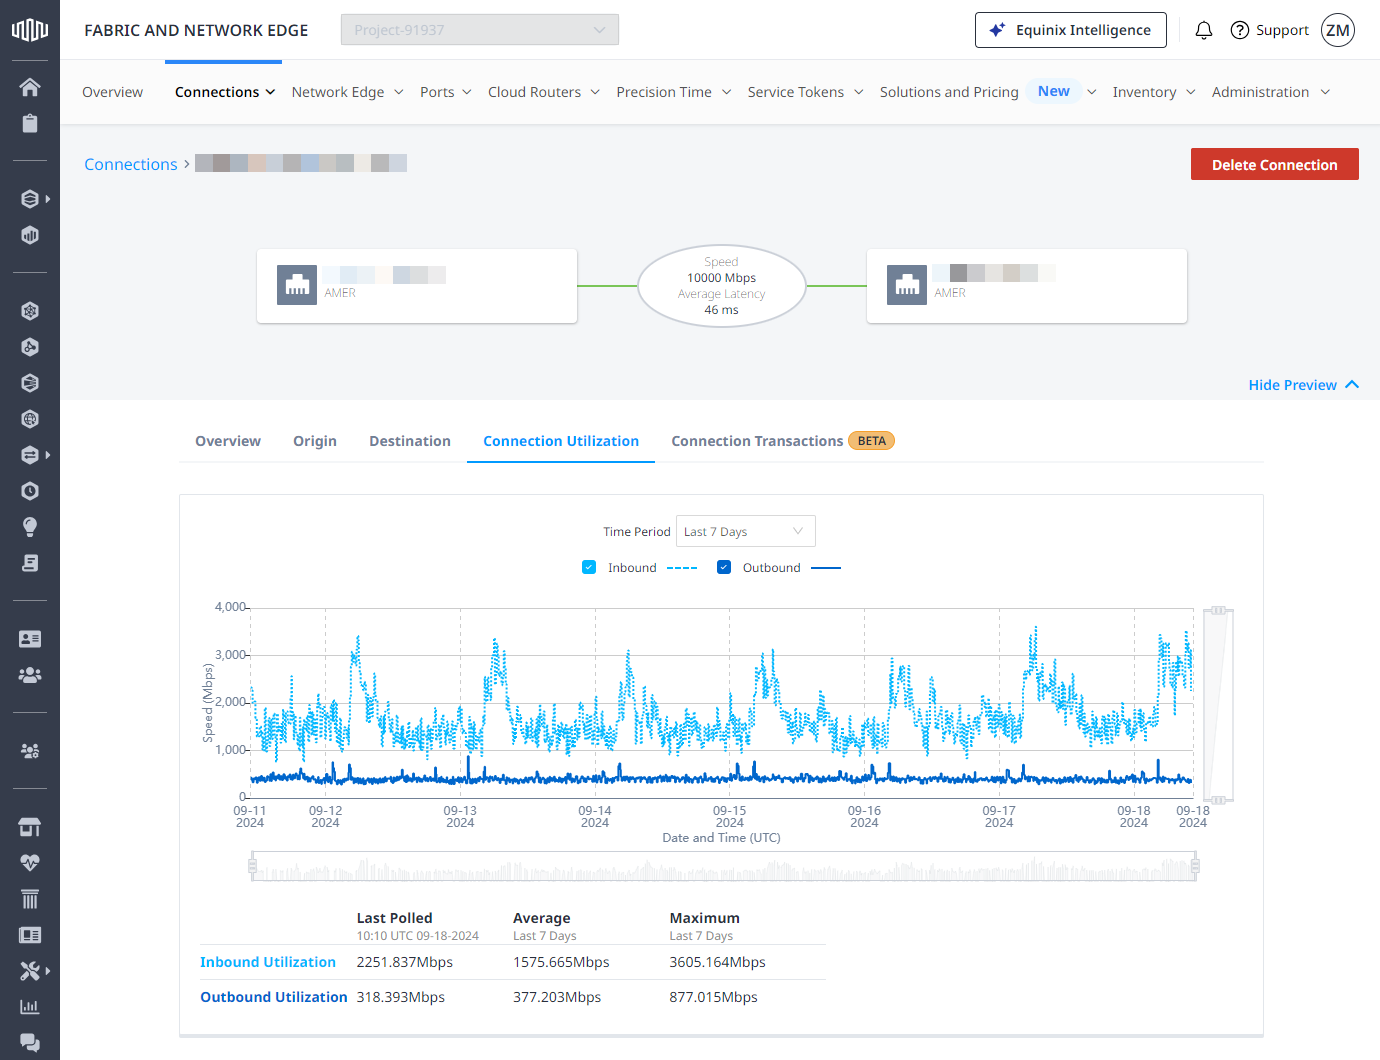Click the lightbulb icon in sidebar
The width and height of the screenshot is (1380, 1060).
click(x=30, y=527)
